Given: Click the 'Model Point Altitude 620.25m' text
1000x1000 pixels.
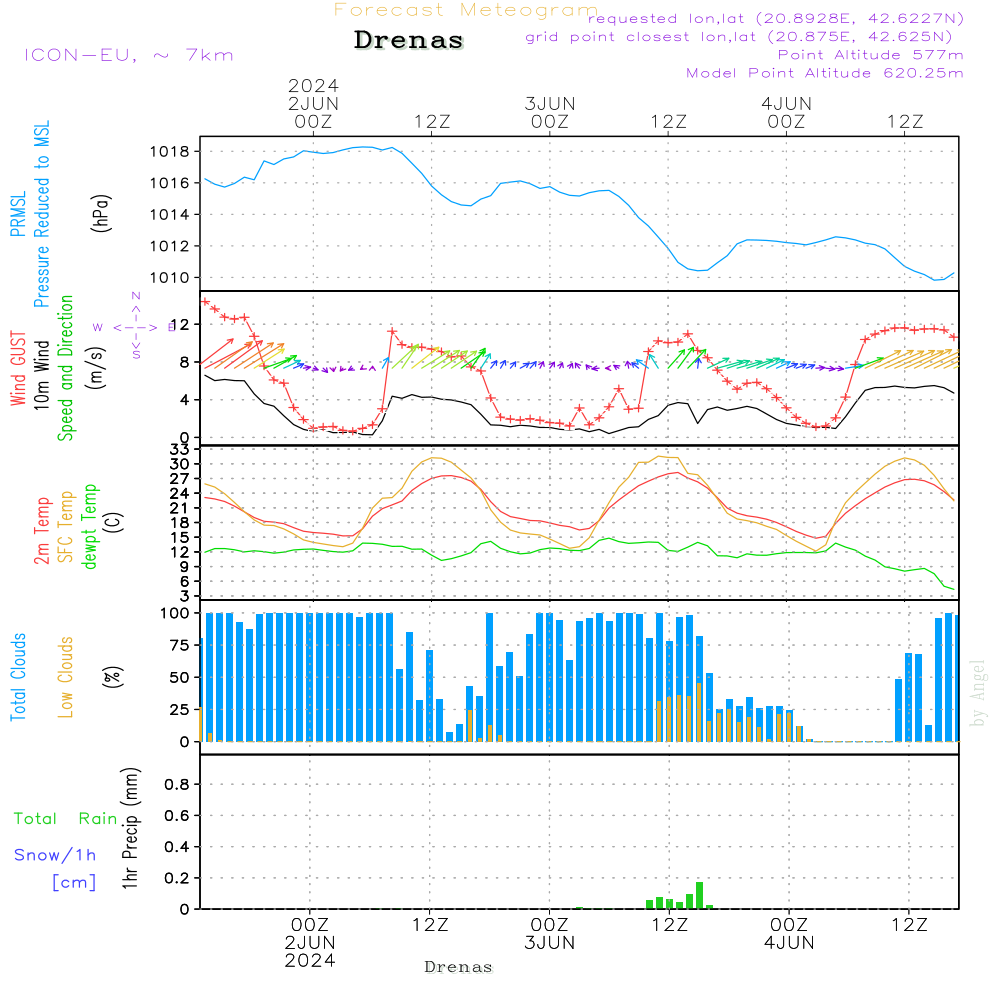Looking at the screenshot, I should pyautogui.click(x=825, y=73).
